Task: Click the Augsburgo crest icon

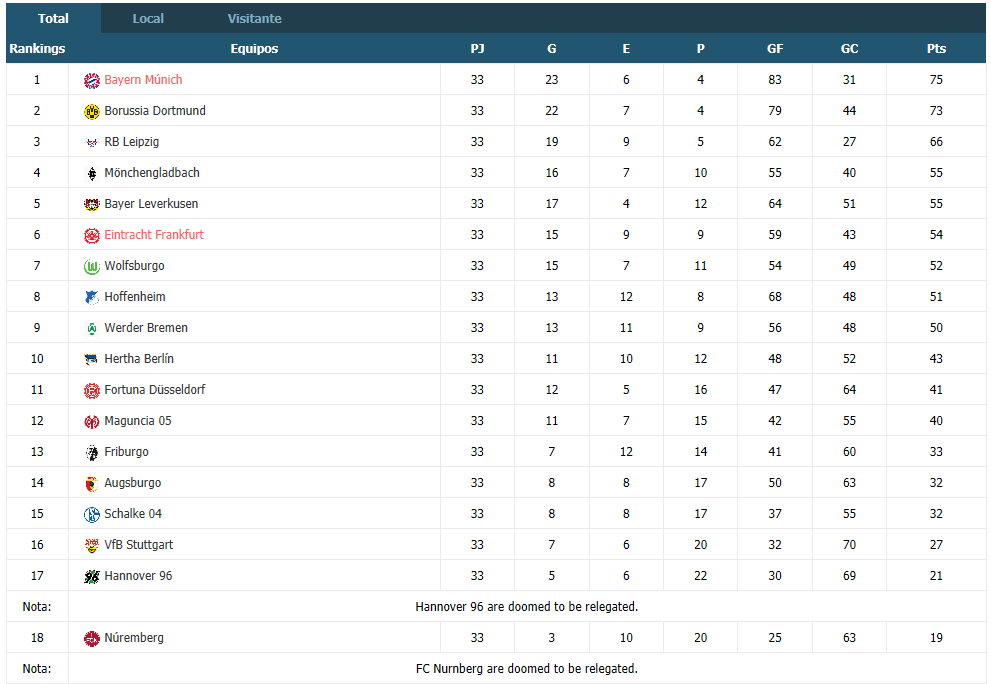Action: pyautogui.click(x=92, y=483)
